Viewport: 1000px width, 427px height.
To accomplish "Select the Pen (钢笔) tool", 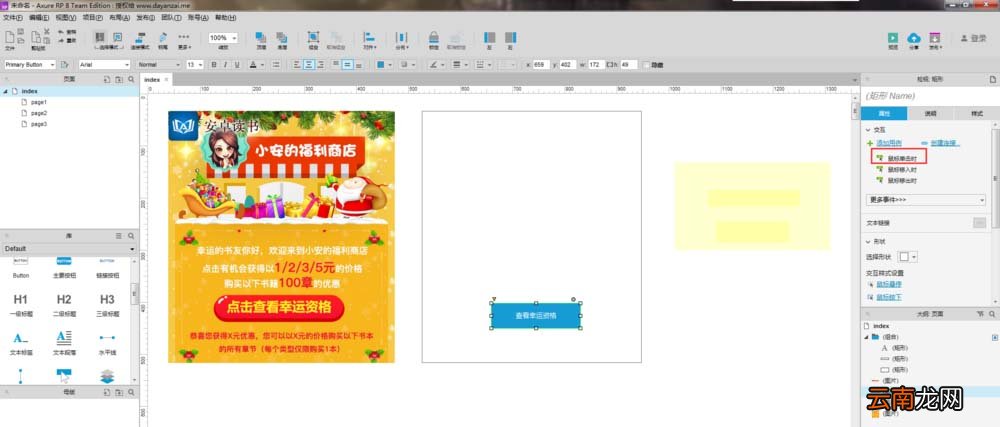I will coord(163,40).
